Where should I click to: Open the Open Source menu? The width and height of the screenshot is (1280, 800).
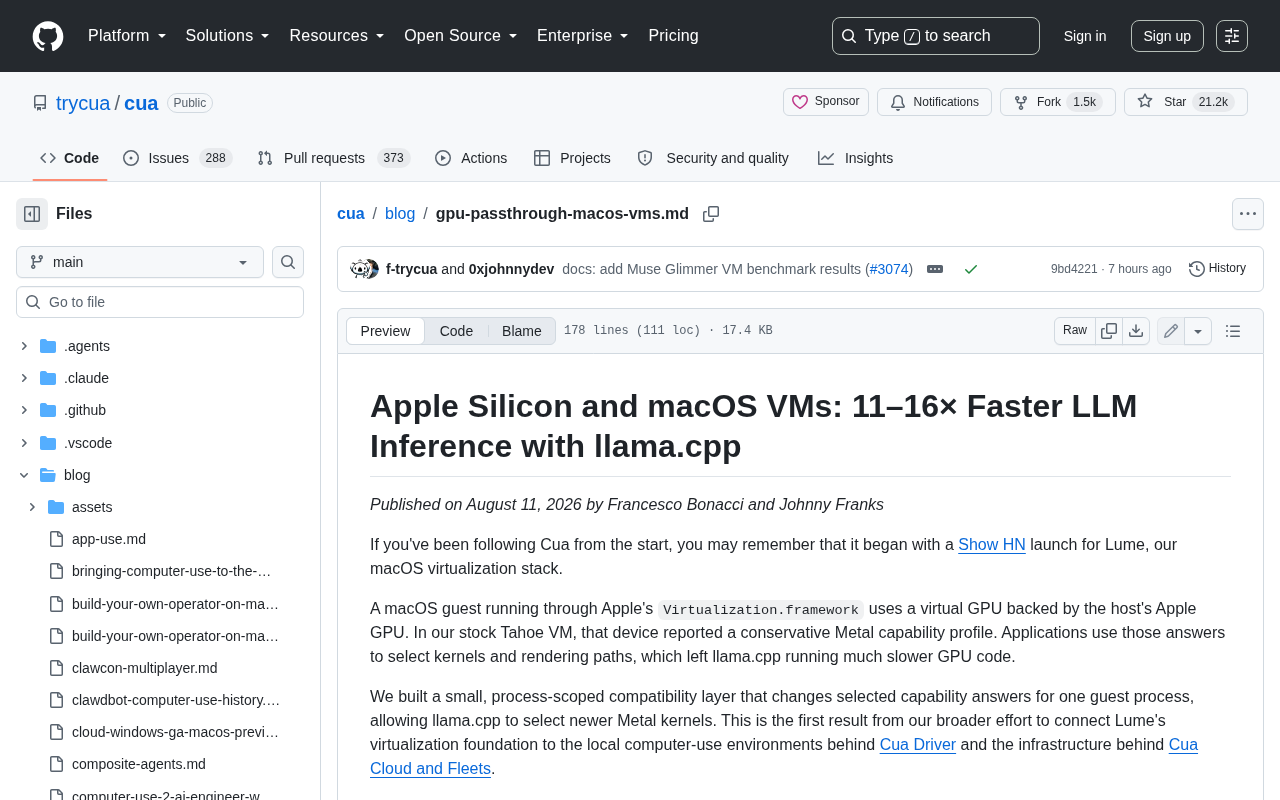pyautogui.click(x=461, y=36)
